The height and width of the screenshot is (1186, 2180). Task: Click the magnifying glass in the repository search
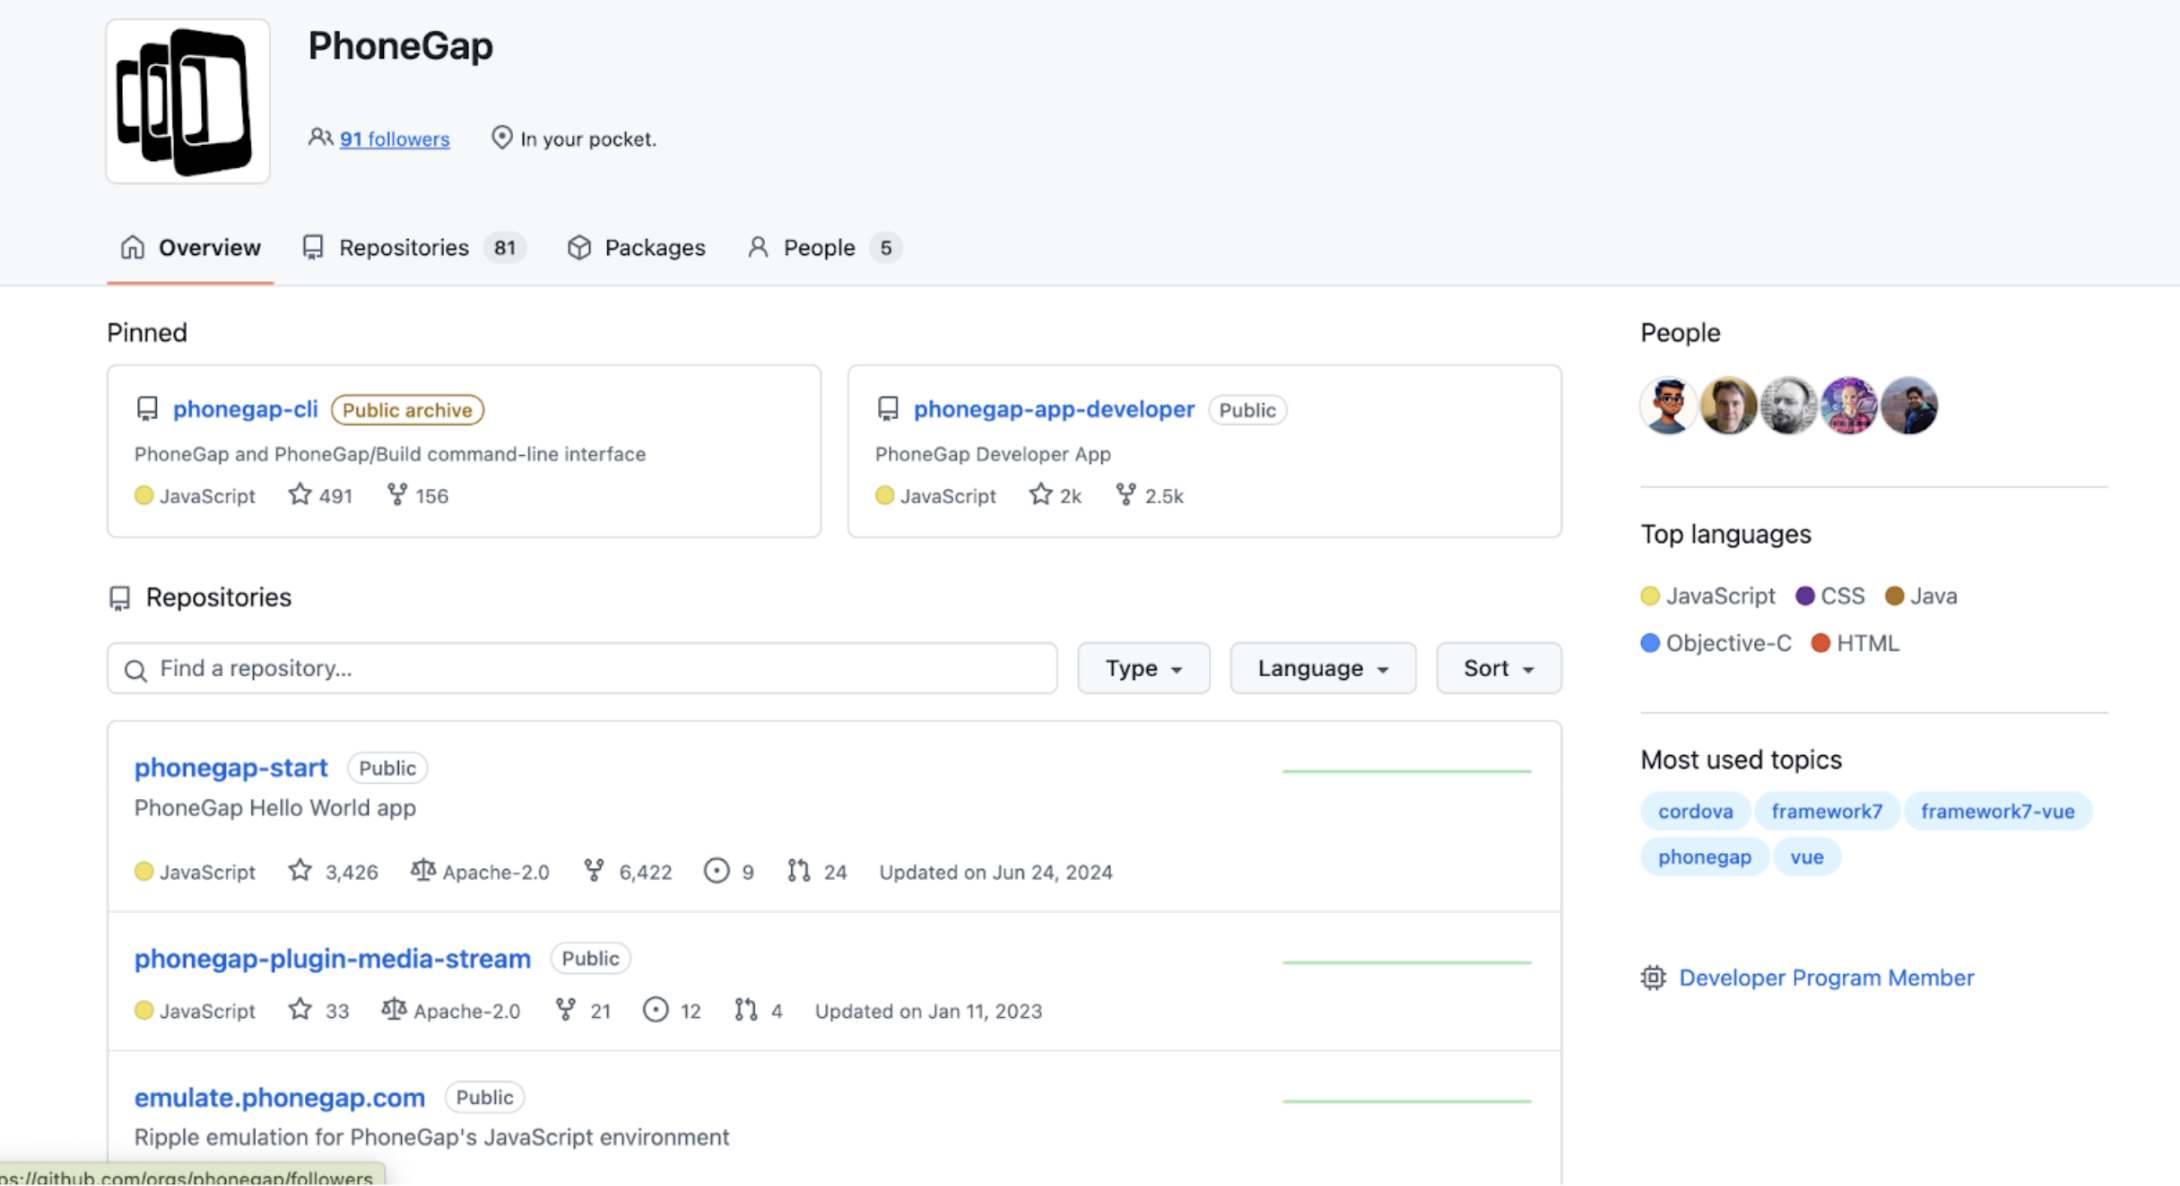(x=136, y=669)
